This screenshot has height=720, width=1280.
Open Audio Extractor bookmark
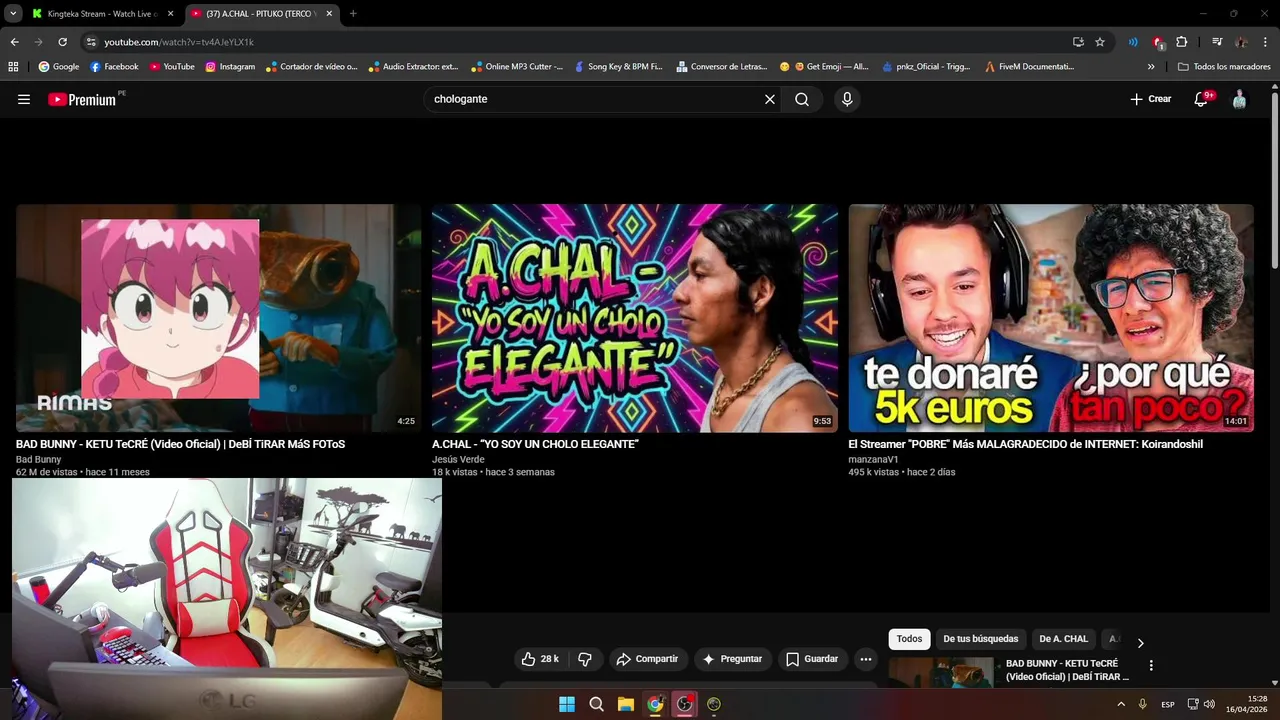click(x=412, y=67)
